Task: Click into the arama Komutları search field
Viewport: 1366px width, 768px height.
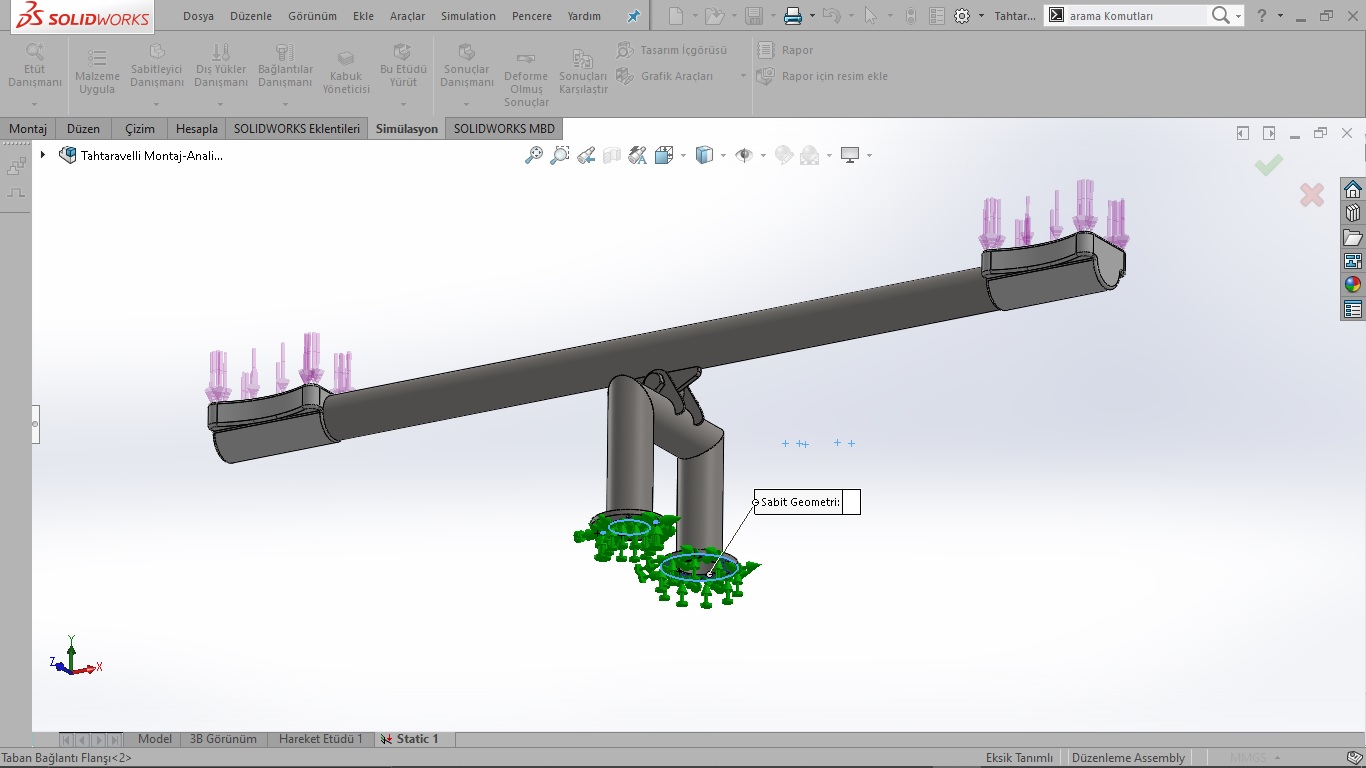Action: [1136, 16]
